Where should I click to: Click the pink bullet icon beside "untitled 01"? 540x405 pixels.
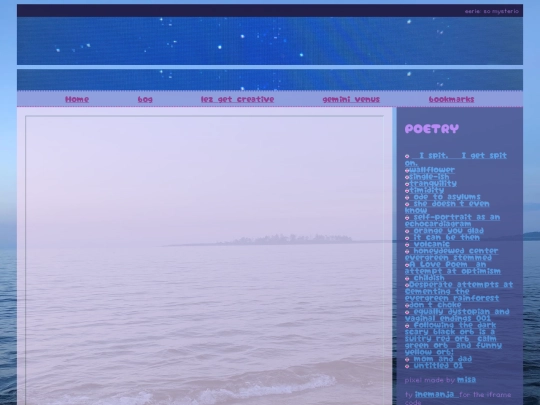tap(407, 366)
